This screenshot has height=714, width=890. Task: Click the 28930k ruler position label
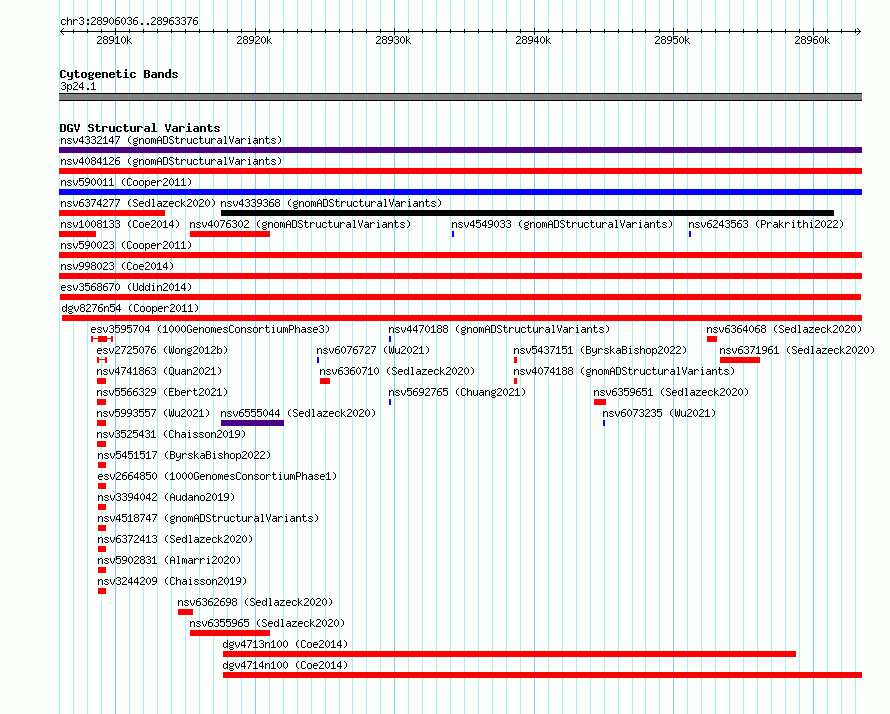[393, 40]
